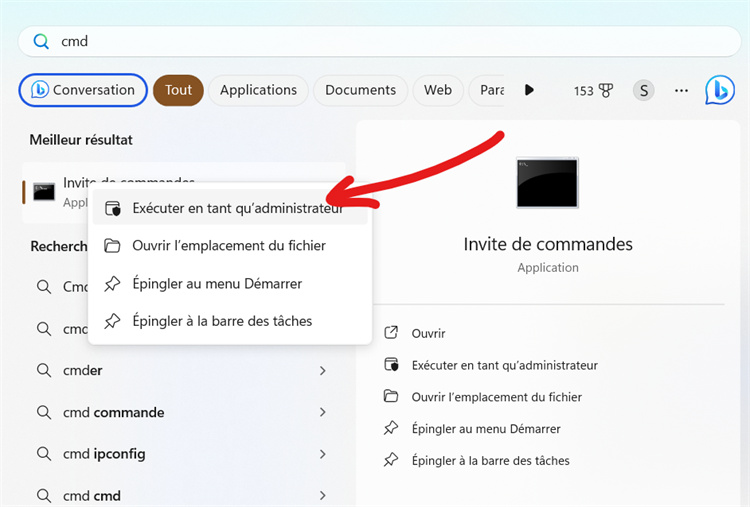Open the S user account avatar

click(643, 90)
